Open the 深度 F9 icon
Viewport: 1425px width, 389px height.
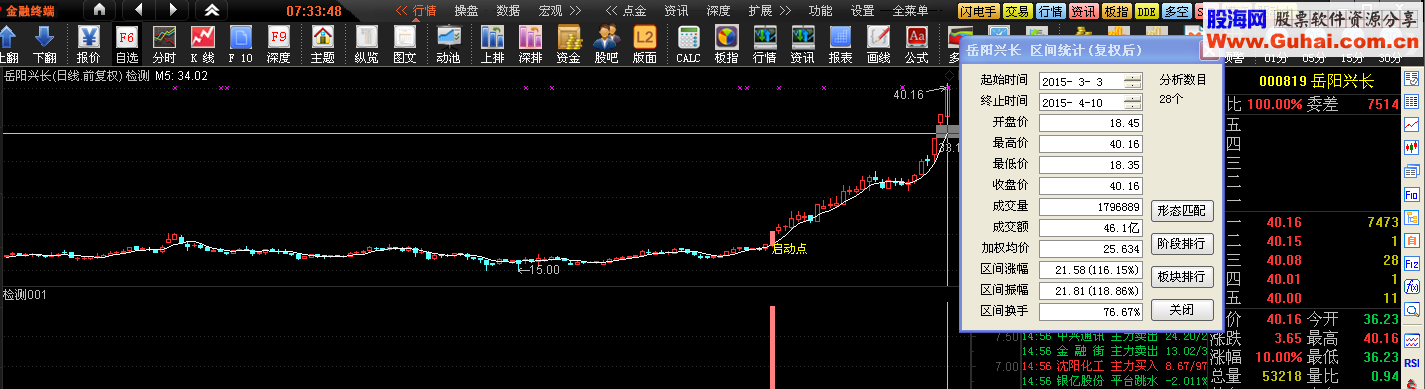pos(278,38)
